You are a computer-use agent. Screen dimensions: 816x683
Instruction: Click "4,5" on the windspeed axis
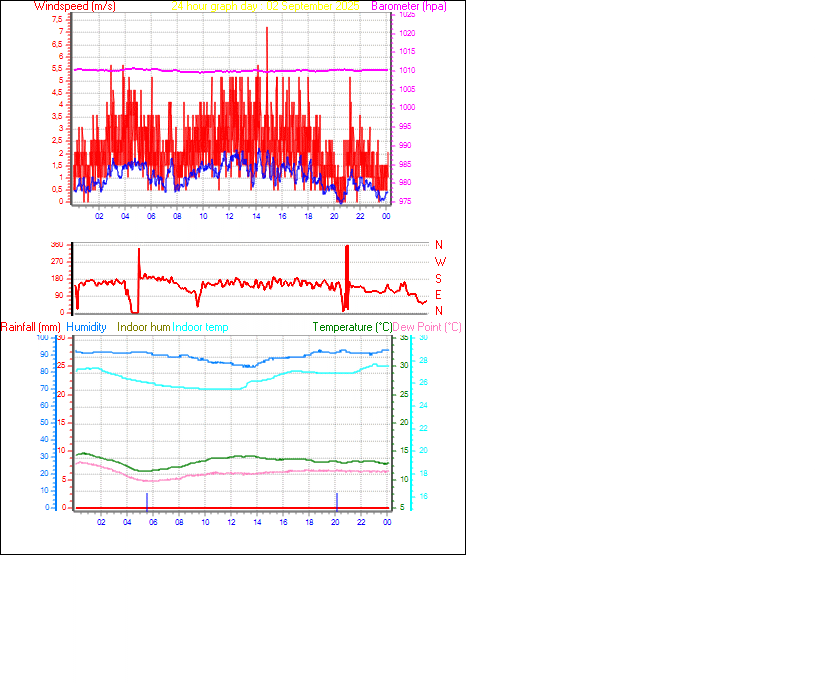pos(57,93)
